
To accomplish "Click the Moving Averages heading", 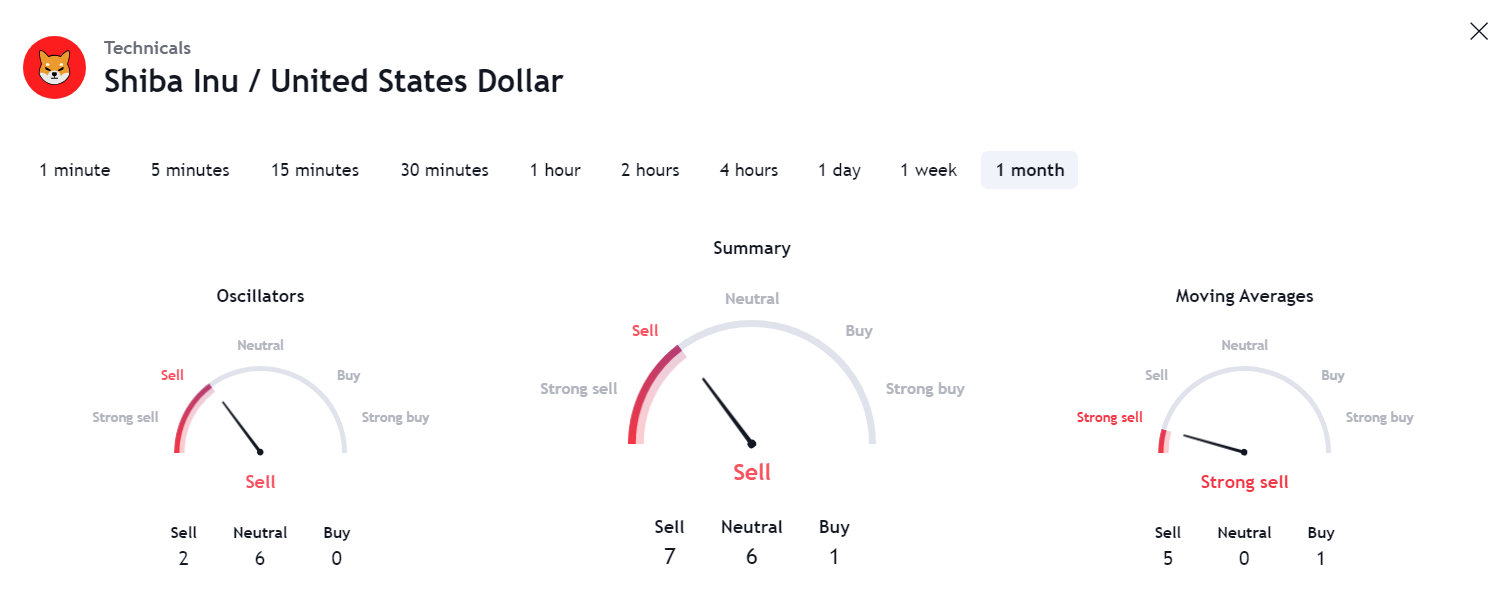I will pyautogui.click(x=1244, y=296).
